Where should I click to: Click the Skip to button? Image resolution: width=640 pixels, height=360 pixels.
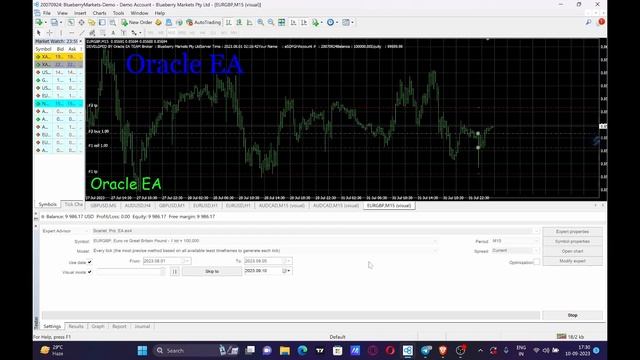point(212,271)
